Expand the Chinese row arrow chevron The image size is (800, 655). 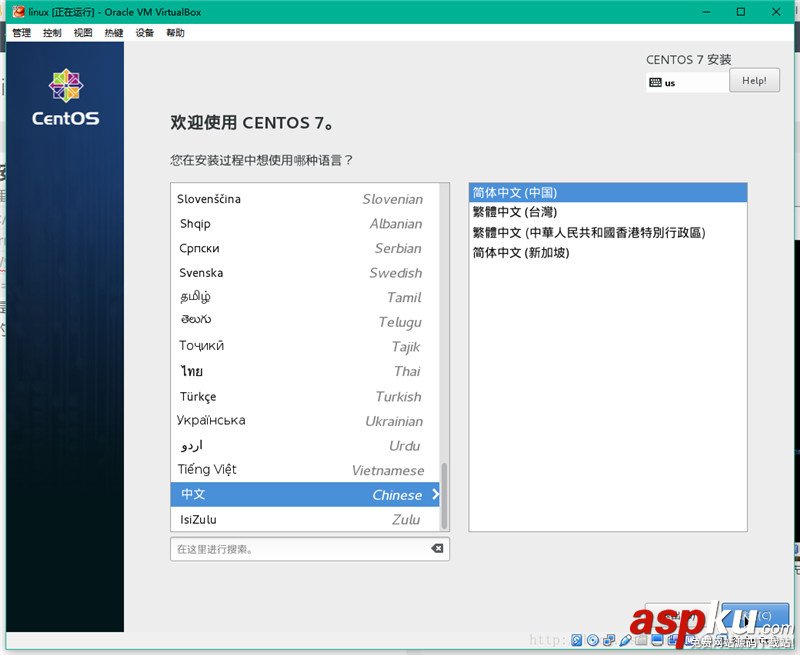point(435,494)
